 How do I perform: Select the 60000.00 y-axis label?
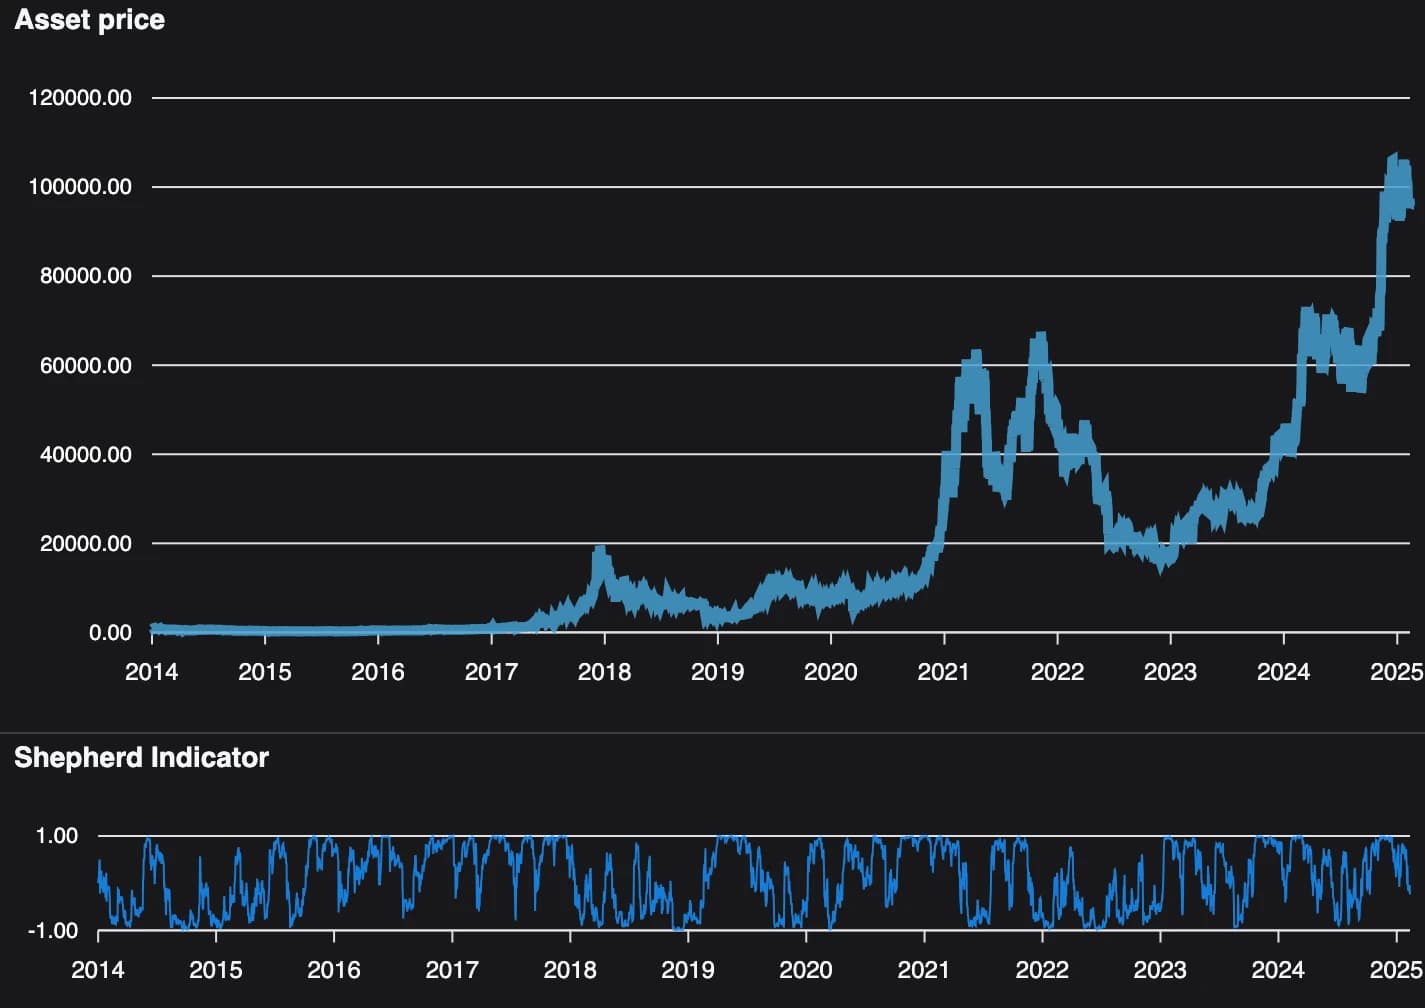tap(86, 365)
